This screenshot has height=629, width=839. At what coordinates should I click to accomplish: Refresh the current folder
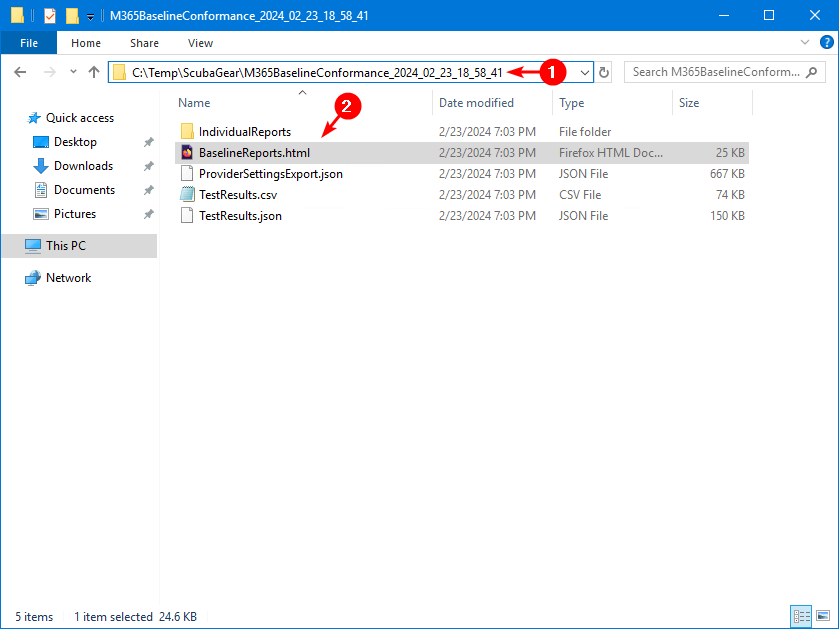(604, 72)
